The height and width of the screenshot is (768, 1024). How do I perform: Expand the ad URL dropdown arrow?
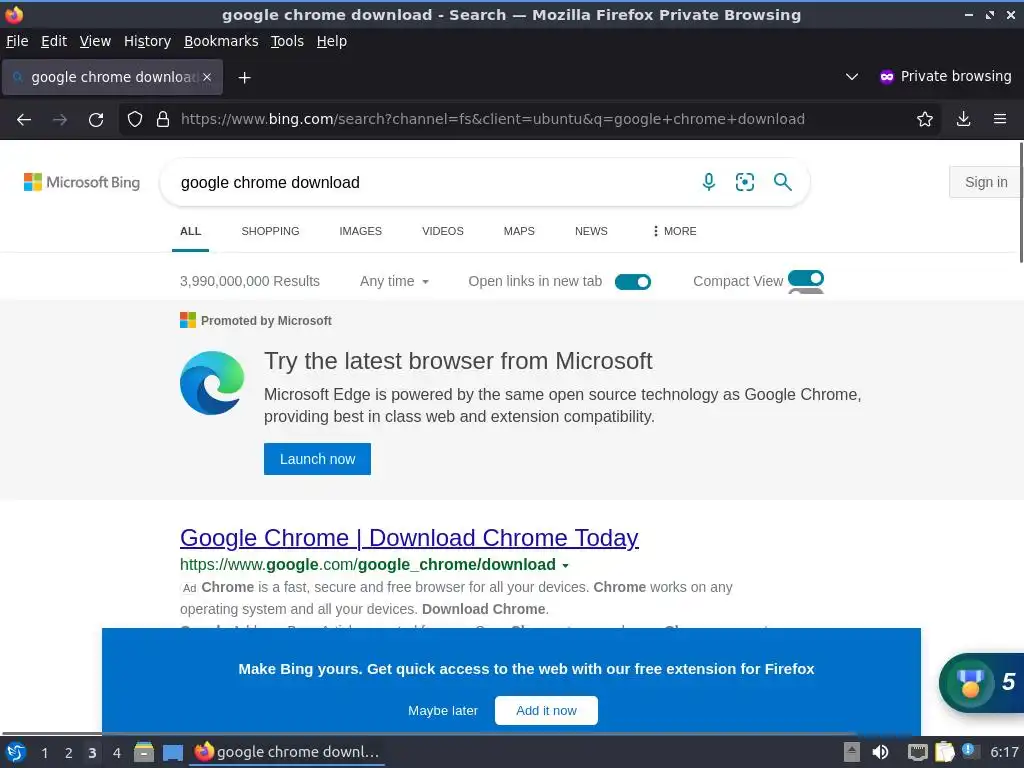coord(566,566)
